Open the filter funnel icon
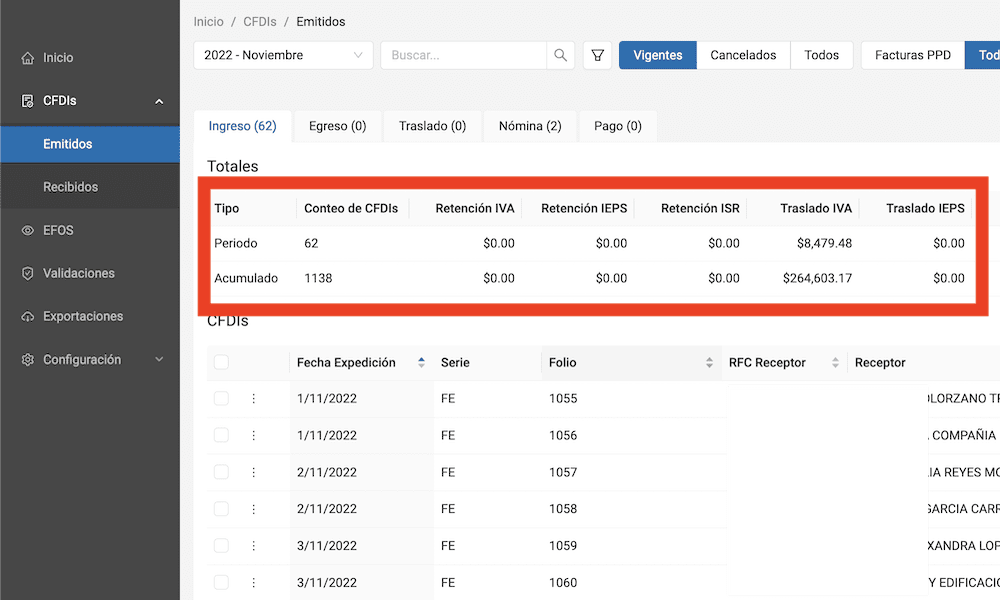Screen dimensions: 1000x600 [597, 56]
